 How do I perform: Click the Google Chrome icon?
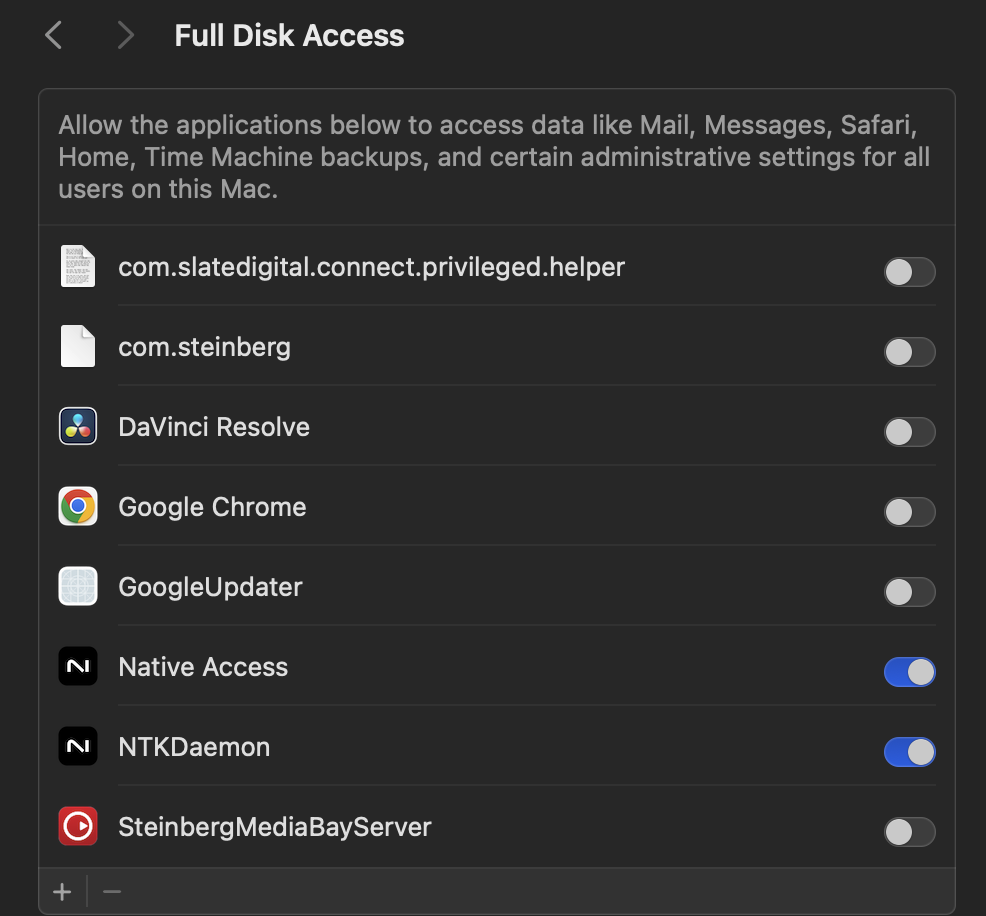[78, 506]
